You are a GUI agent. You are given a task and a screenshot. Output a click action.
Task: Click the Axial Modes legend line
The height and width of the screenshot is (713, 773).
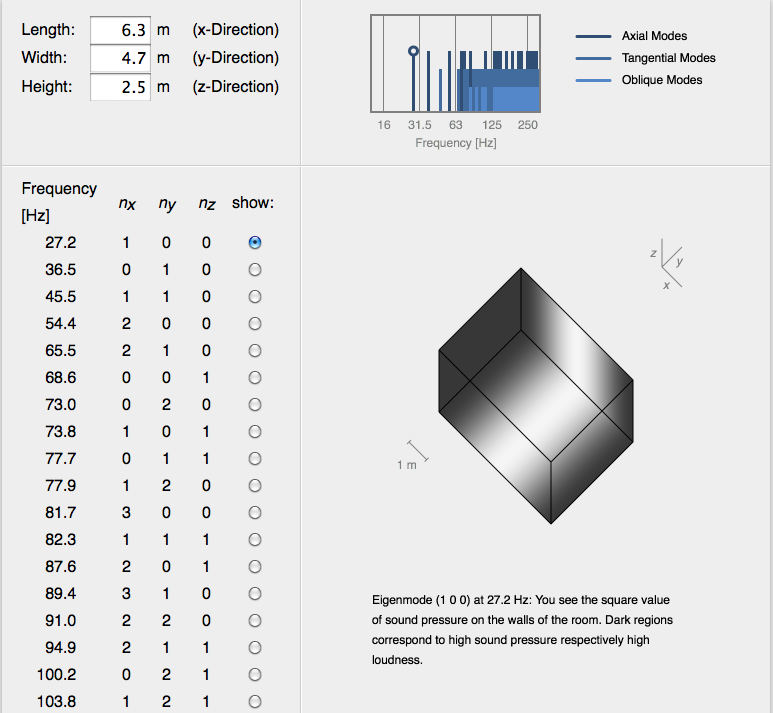point(593,36)
